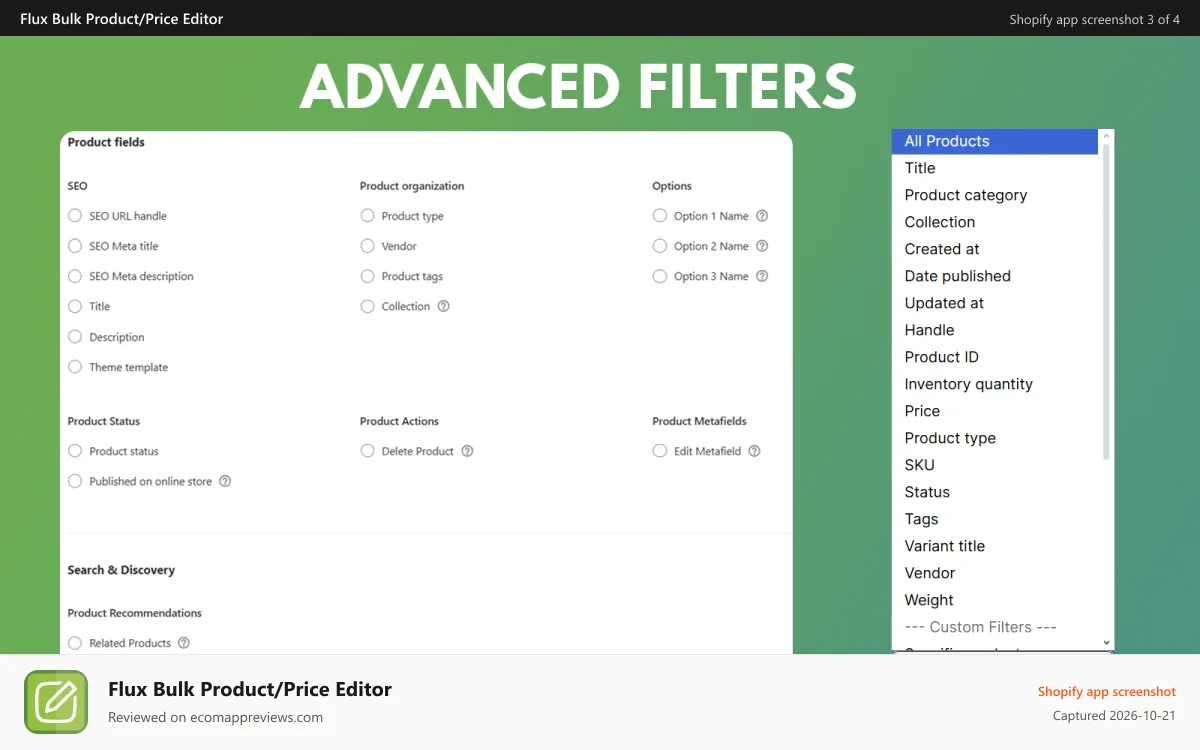Show the help icon next to Edit Metafield
Viewport: 1200px width, 750px height.
(754, 451)
